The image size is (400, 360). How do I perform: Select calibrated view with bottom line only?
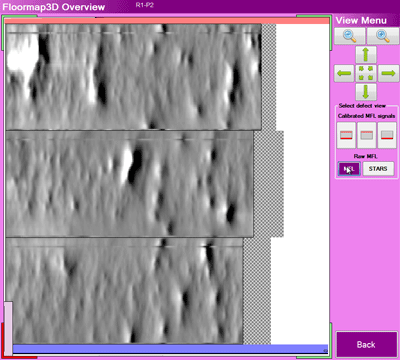coord(387,135)
